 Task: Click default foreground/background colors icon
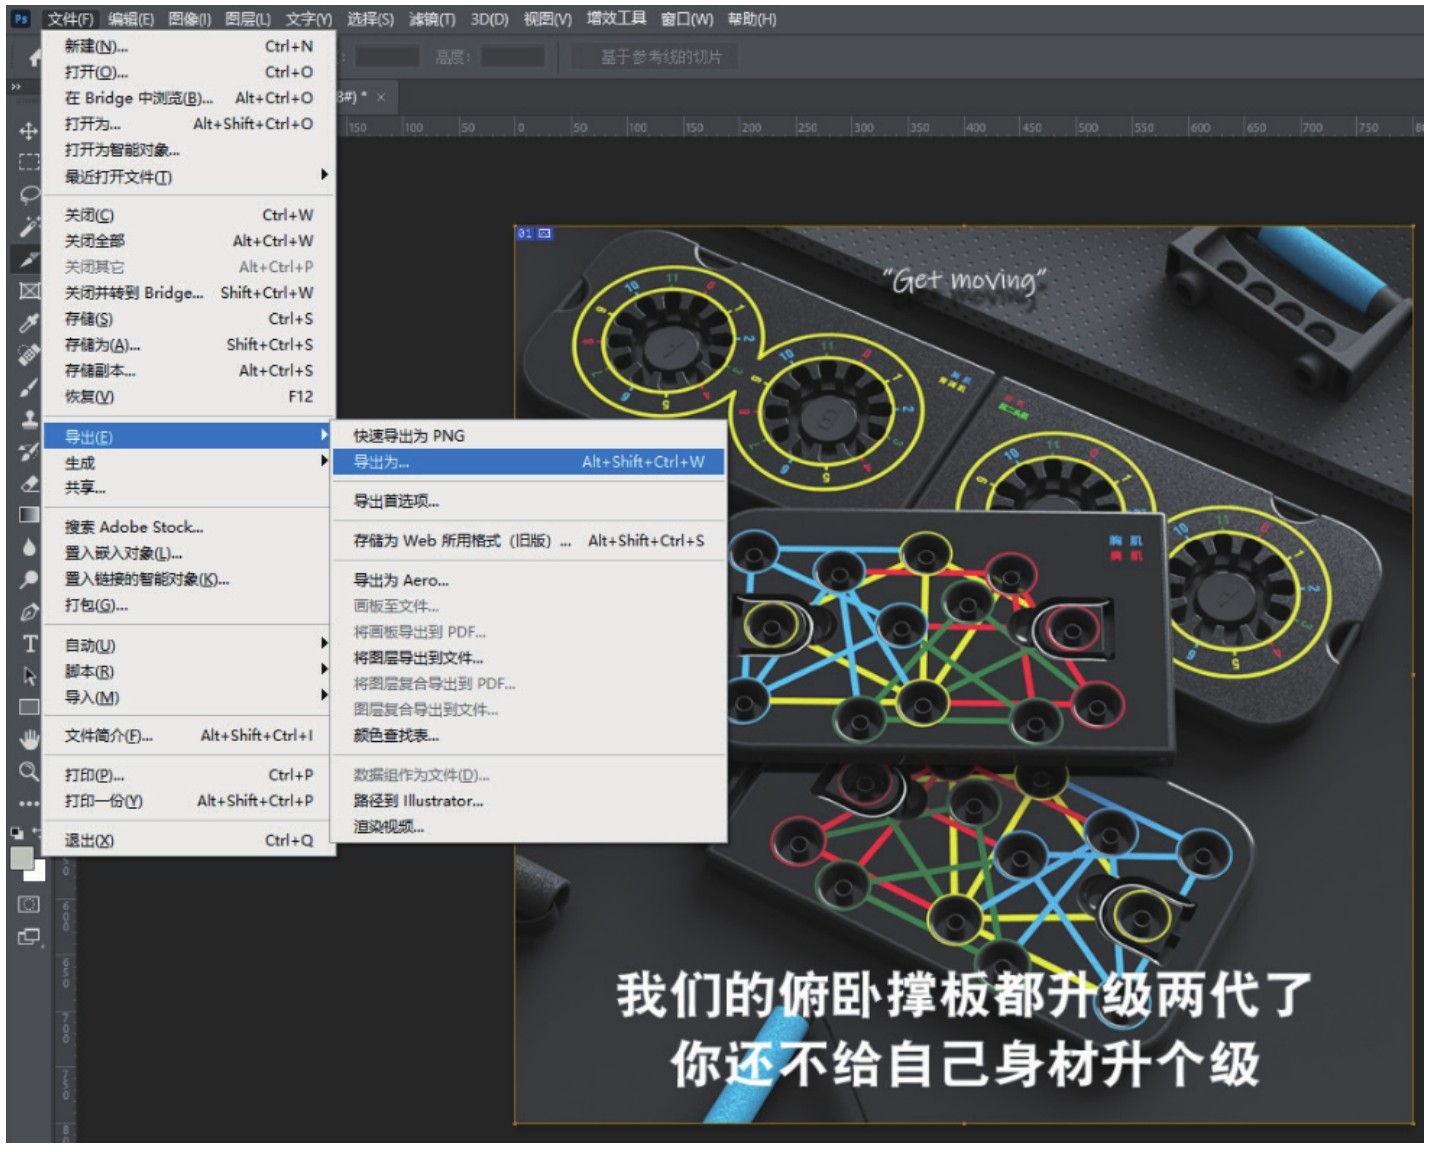tap(17, 832)
